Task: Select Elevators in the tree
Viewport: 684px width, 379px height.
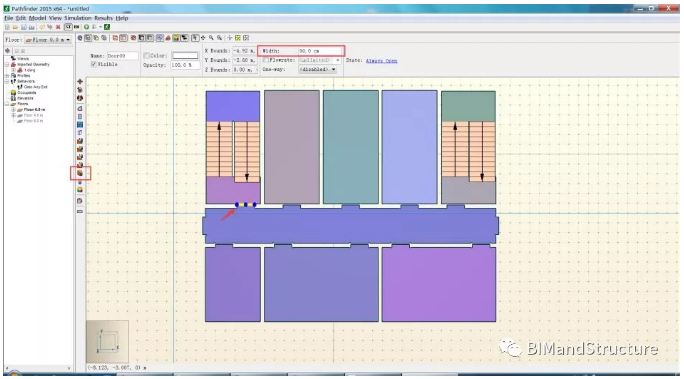Action: click(x=25, y=98)
